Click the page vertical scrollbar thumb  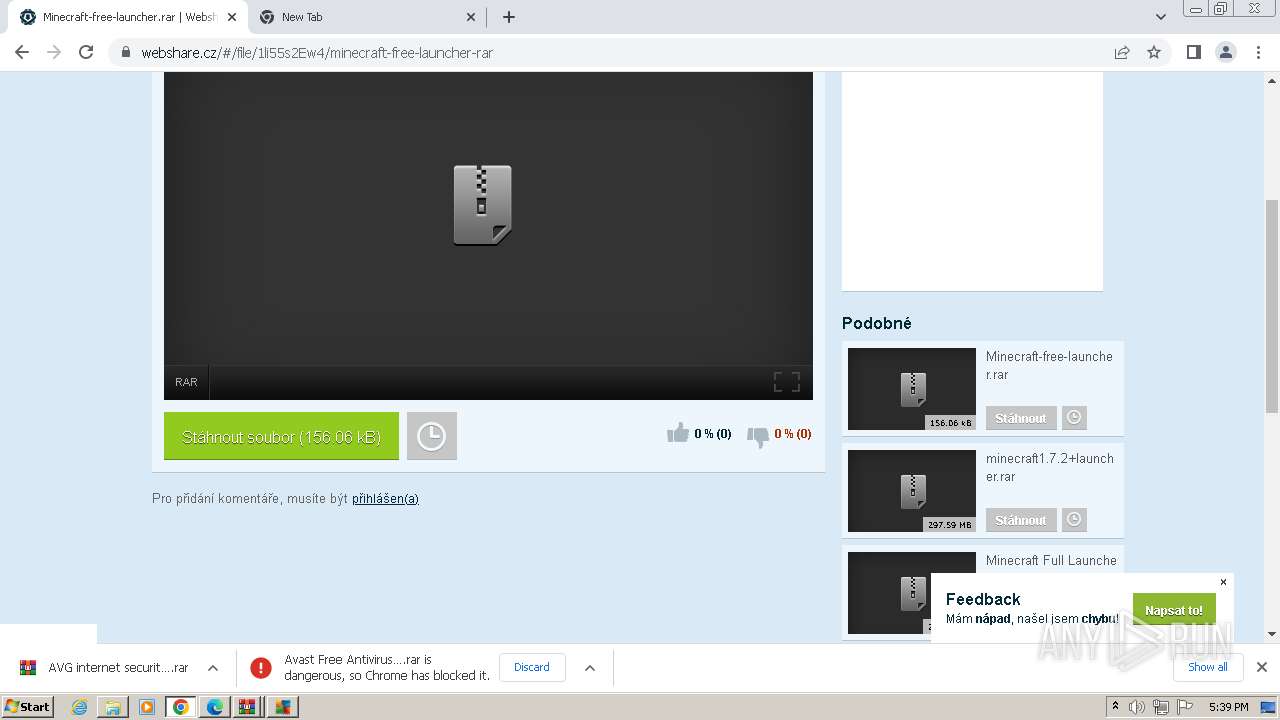click(x=1272, y=305)
